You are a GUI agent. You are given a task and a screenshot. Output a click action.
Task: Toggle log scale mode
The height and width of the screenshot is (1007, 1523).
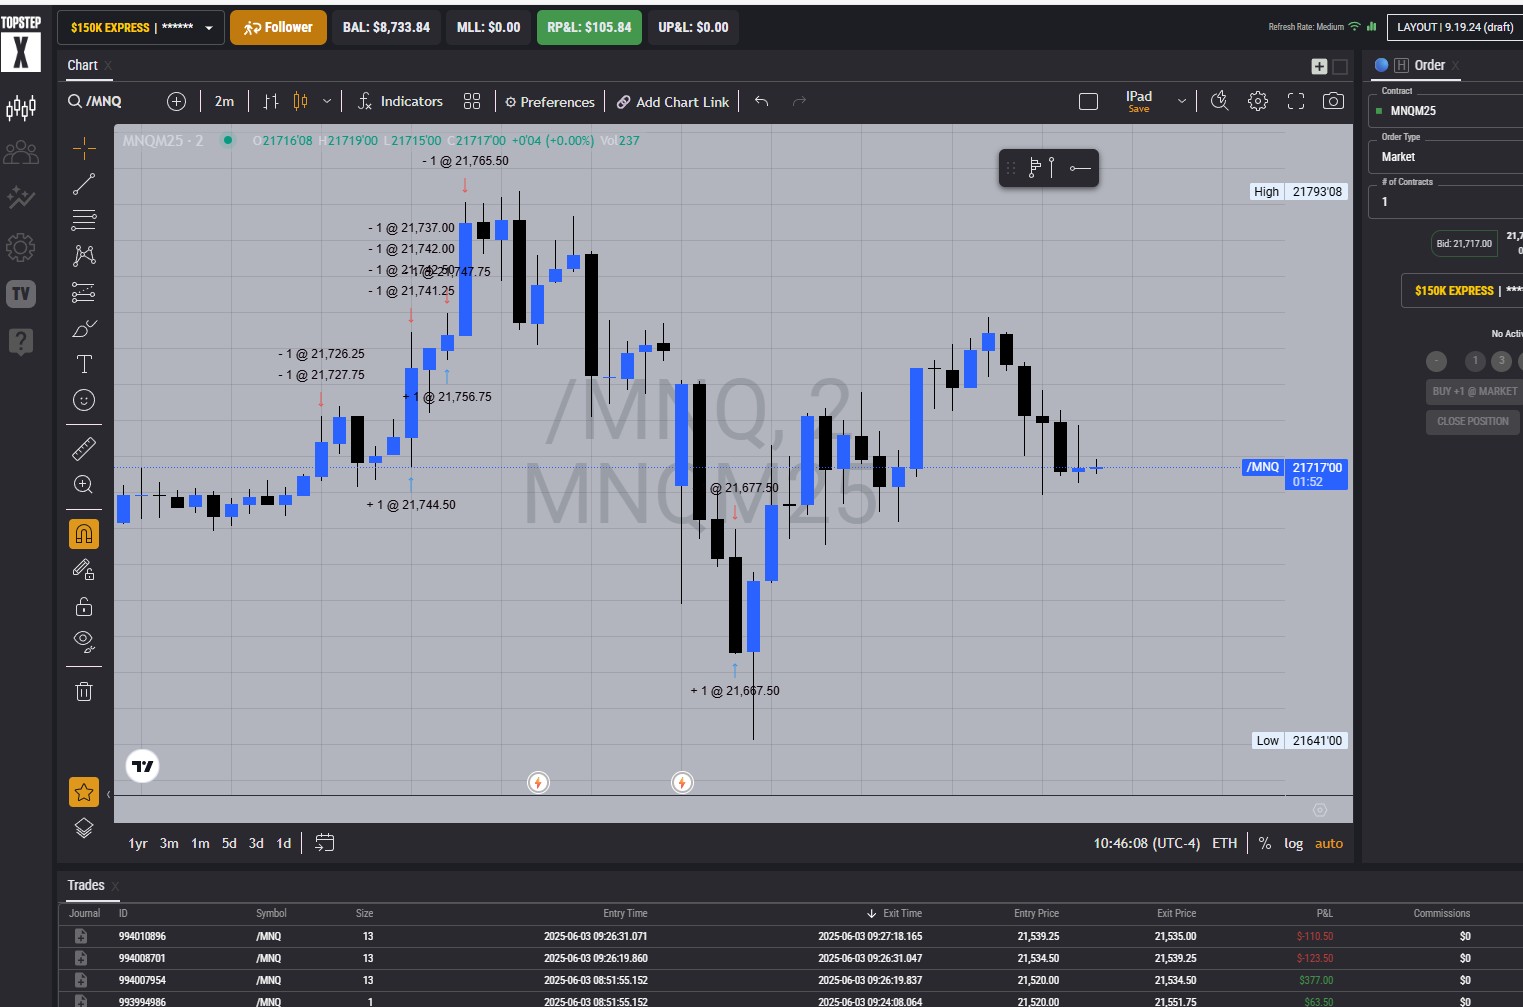pyautogui.click(x=1294, y=843)
